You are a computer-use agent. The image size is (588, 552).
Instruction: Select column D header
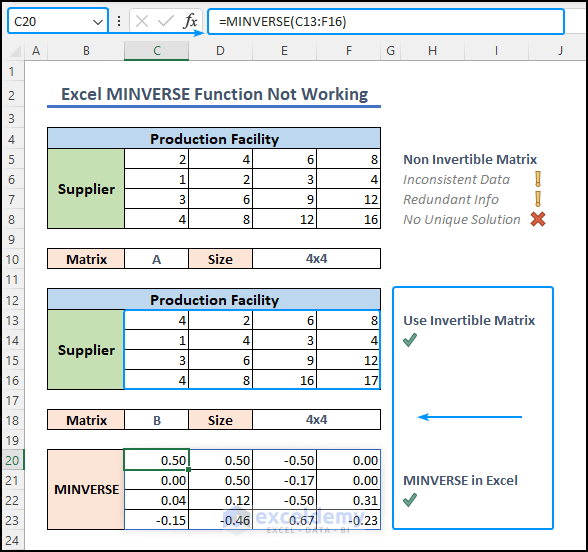[220, 51]
